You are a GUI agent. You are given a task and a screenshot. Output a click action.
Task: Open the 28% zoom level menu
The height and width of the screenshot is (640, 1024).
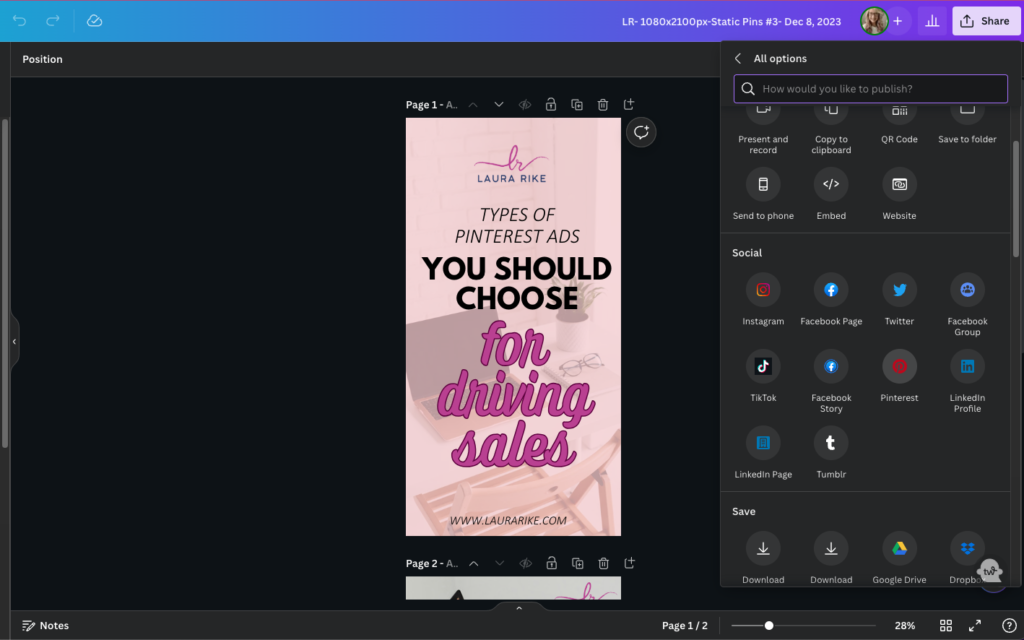tap(904, 626)
